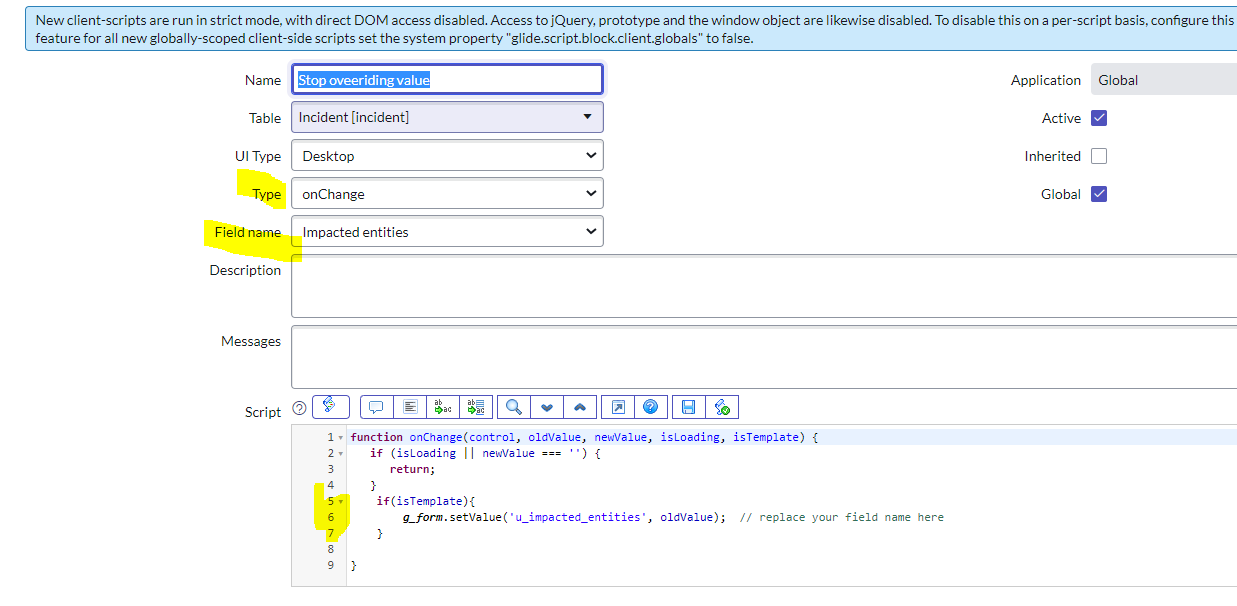Toggle comment on selected code
Image resolution: width=1237 pixels, height=606 pixels.
pyautogui.click(x=377, y=407)
